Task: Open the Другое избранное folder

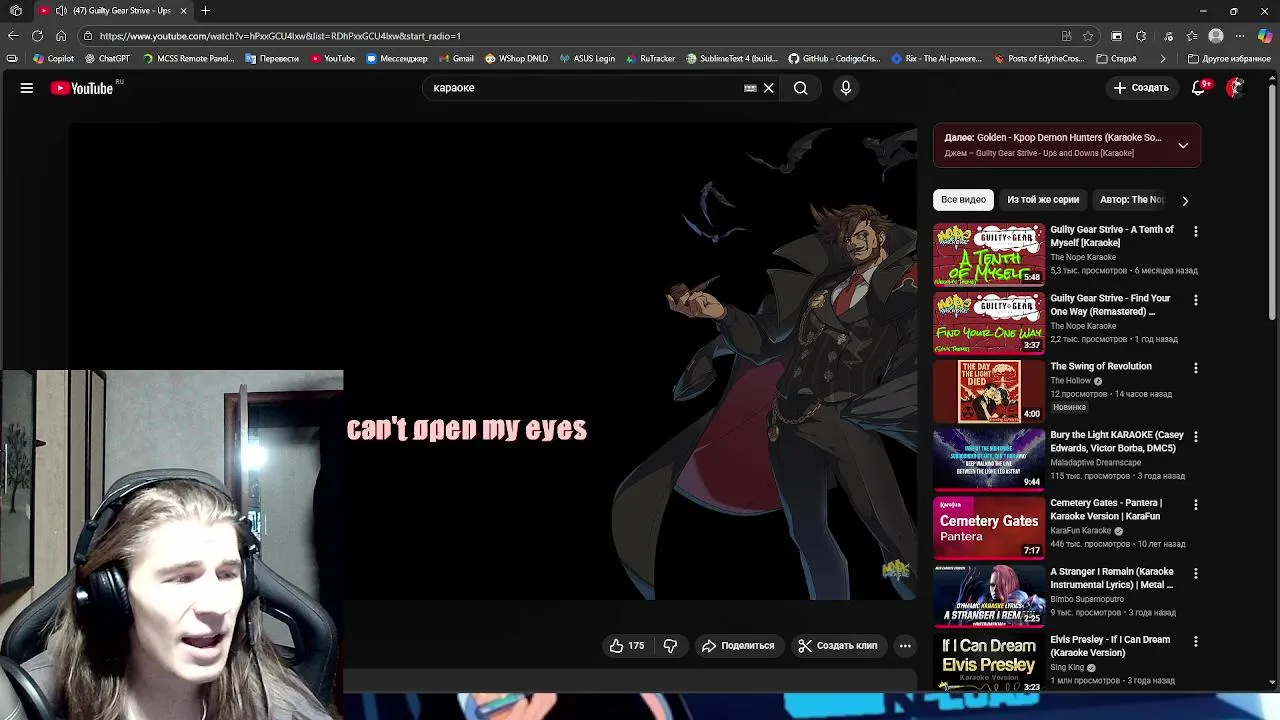Action: coord(1229,59)
